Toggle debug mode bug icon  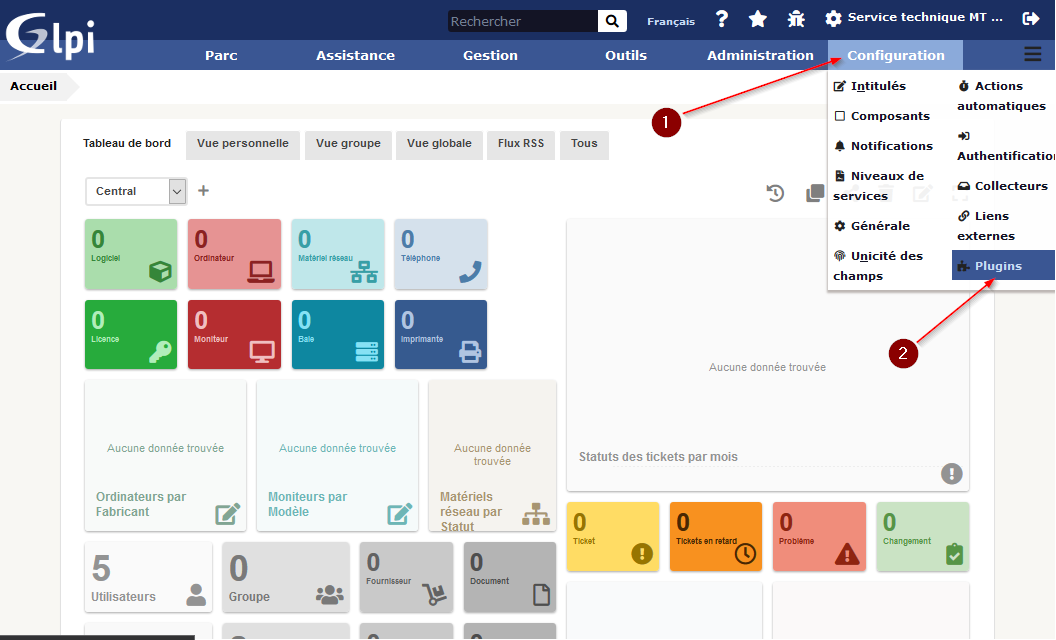(796, 19)
